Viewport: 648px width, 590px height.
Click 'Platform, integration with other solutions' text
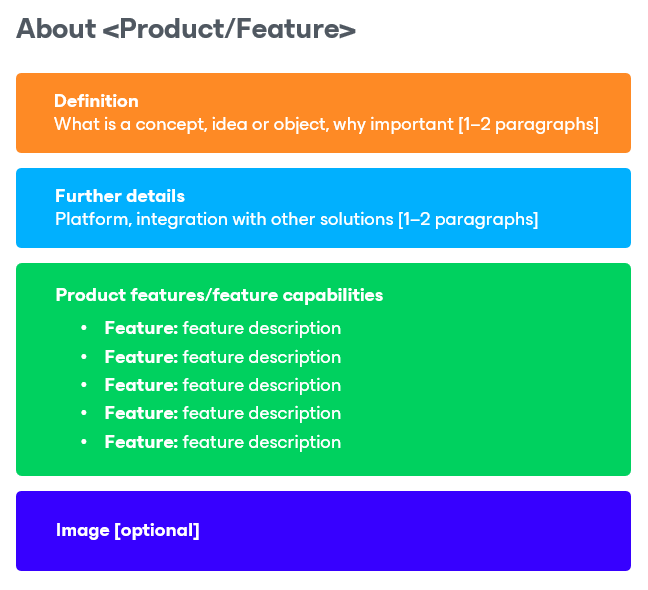[224, 219]
